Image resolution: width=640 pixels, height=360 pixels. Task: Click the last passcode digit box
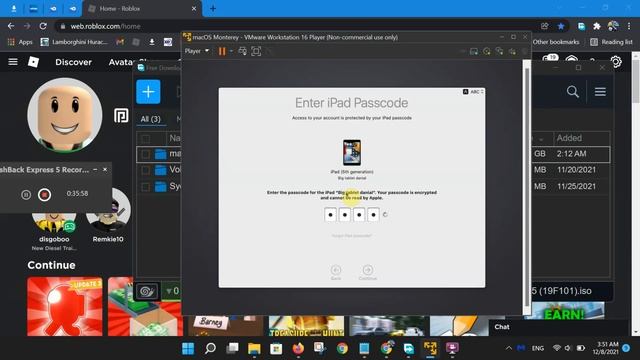point(373,215)
